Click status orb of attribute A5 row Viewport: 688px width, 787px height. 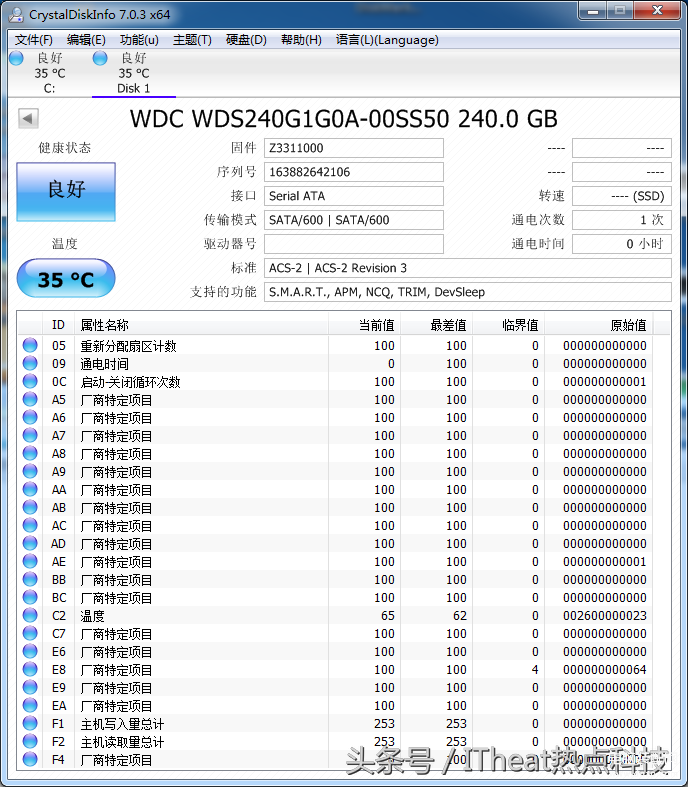[x=30, y=399]
